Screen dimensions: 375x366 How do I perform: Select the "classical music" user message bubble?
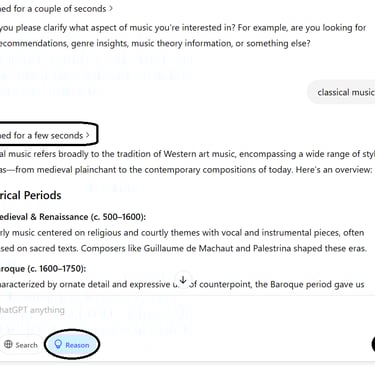tap(342, 92)
